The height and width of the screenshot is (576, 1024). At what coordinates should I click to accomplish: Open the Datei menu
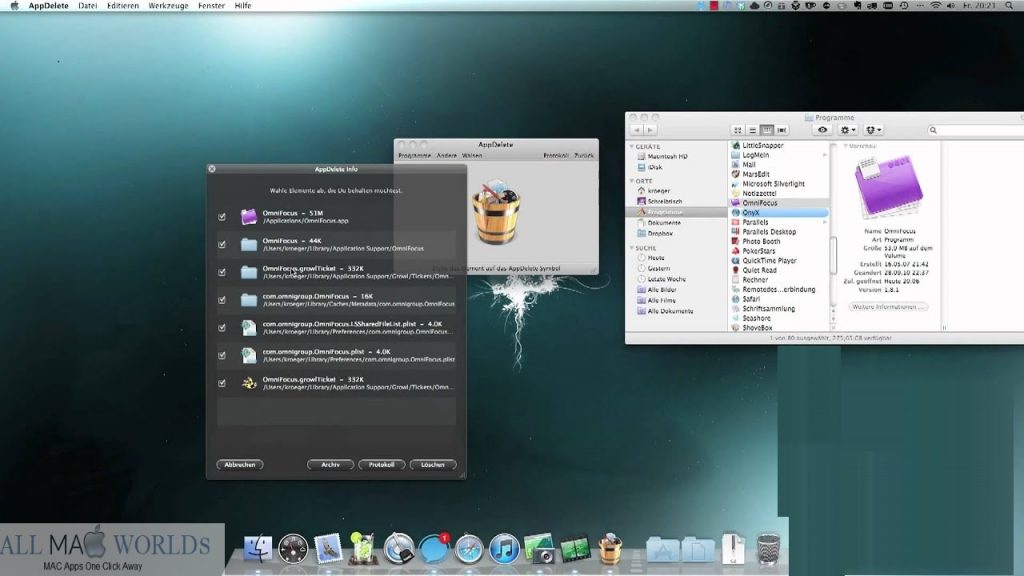click(88, 5)
